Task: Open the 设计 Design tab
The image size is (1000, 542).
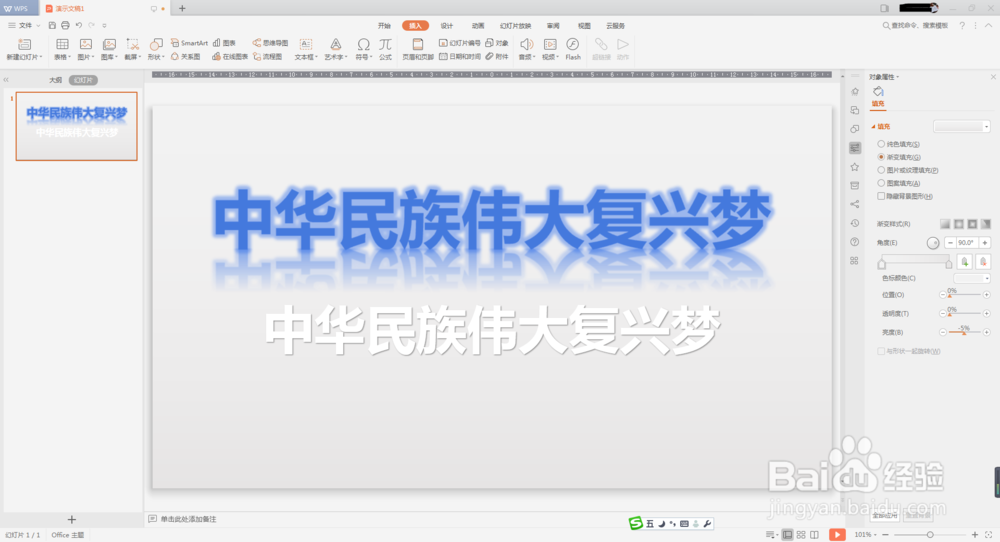Action: [x=447, y=26]
